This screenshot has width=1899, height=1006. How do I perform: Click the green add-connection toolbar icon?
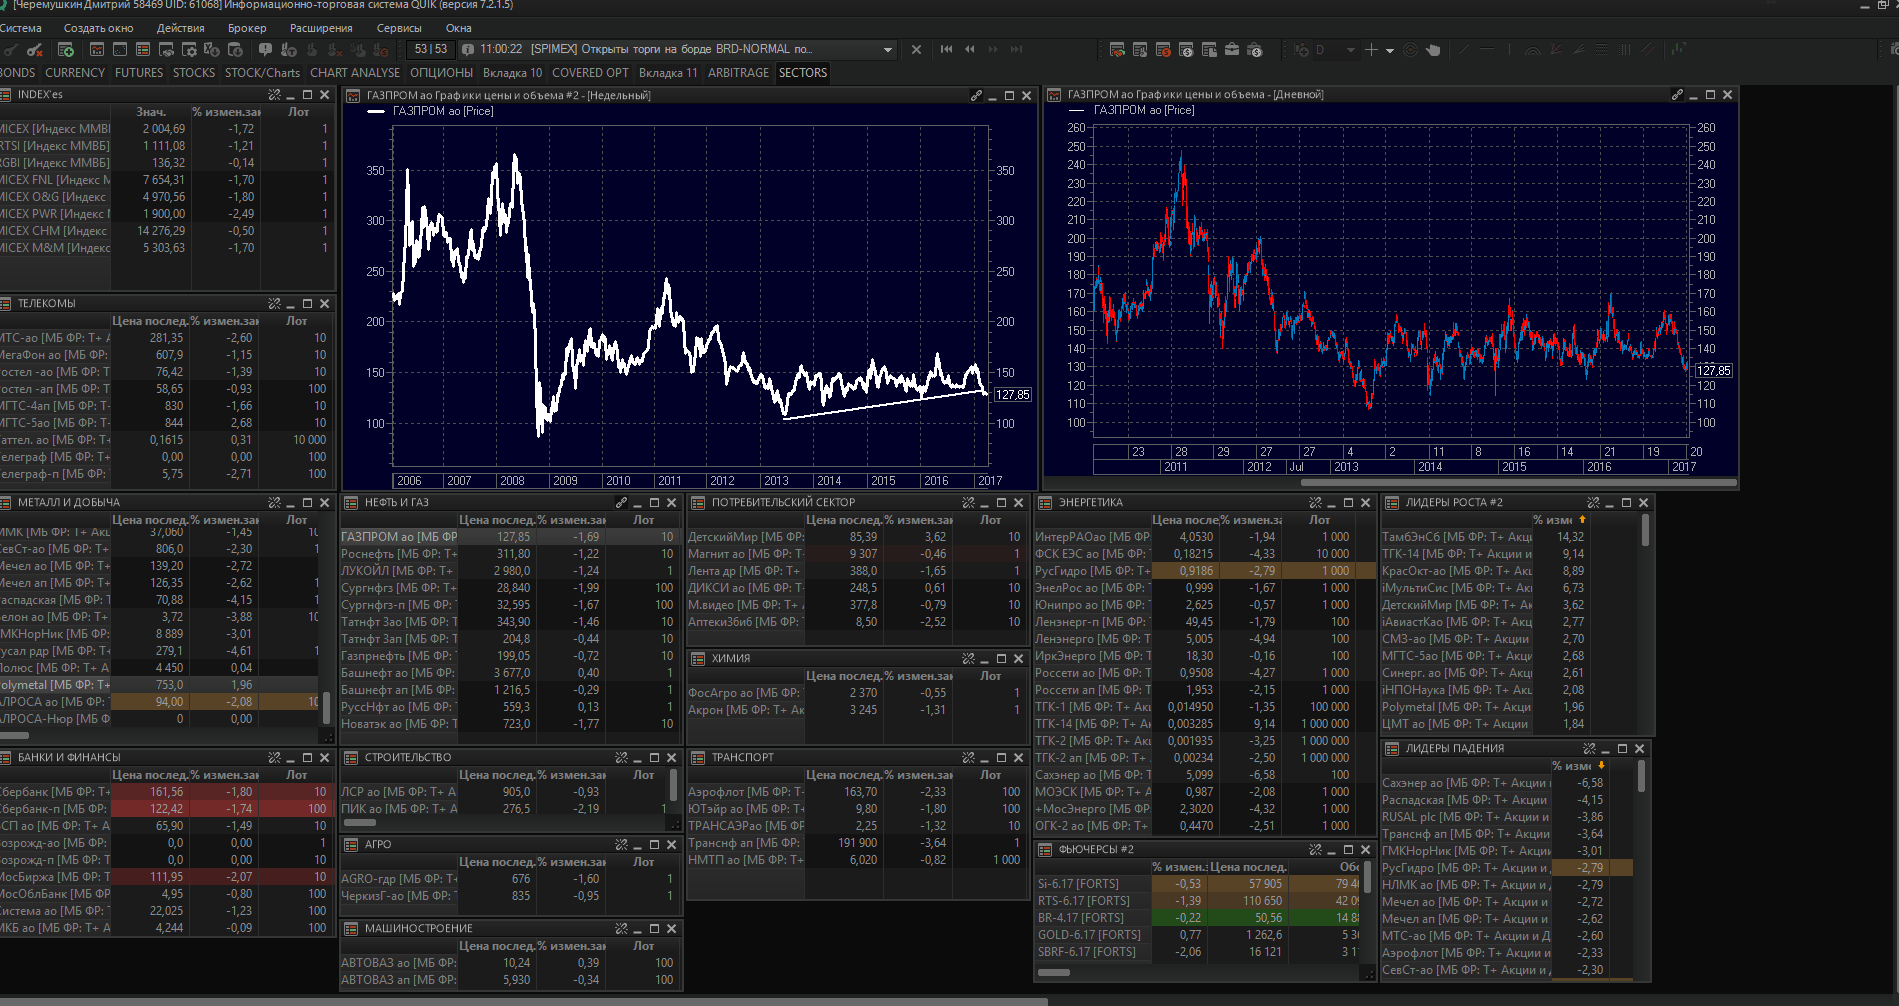66,49
